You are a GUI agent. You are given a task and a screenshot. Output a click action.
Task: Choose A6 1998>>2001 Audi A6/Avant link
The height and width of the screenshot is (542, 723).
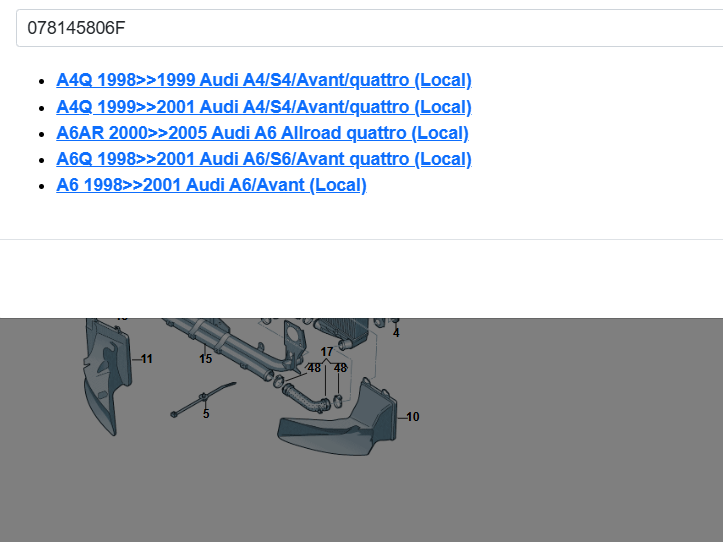[211, 185]
